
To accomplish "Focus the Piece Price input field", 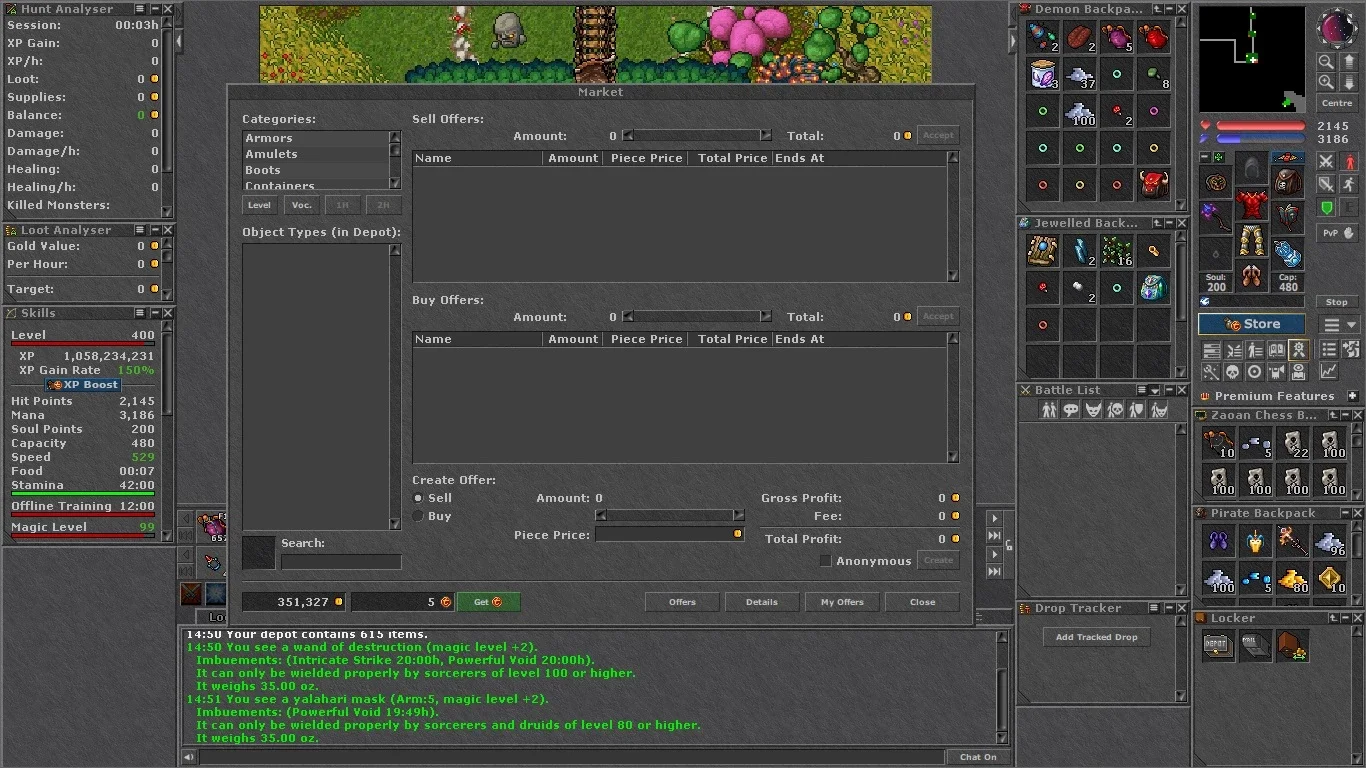I will (x=670, y=535).
